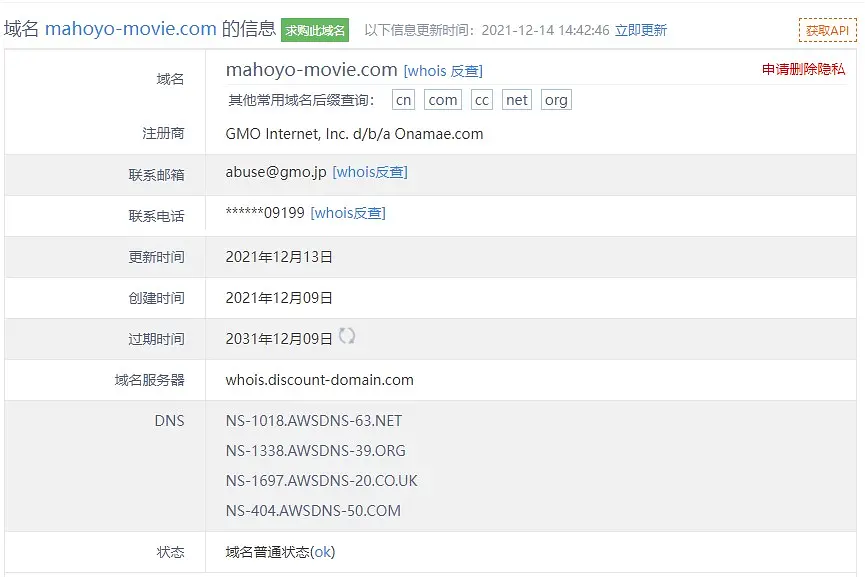865x577 pixels.
Task: Click the 立即更新 link
Action: pos(641,30)
